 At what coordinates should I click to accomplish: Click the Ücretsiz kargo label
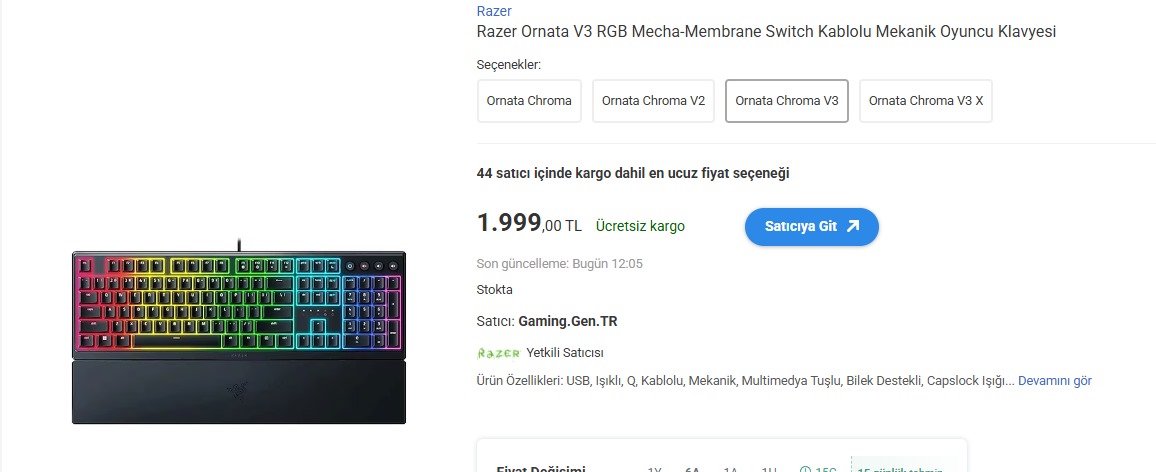pos(640,226)
